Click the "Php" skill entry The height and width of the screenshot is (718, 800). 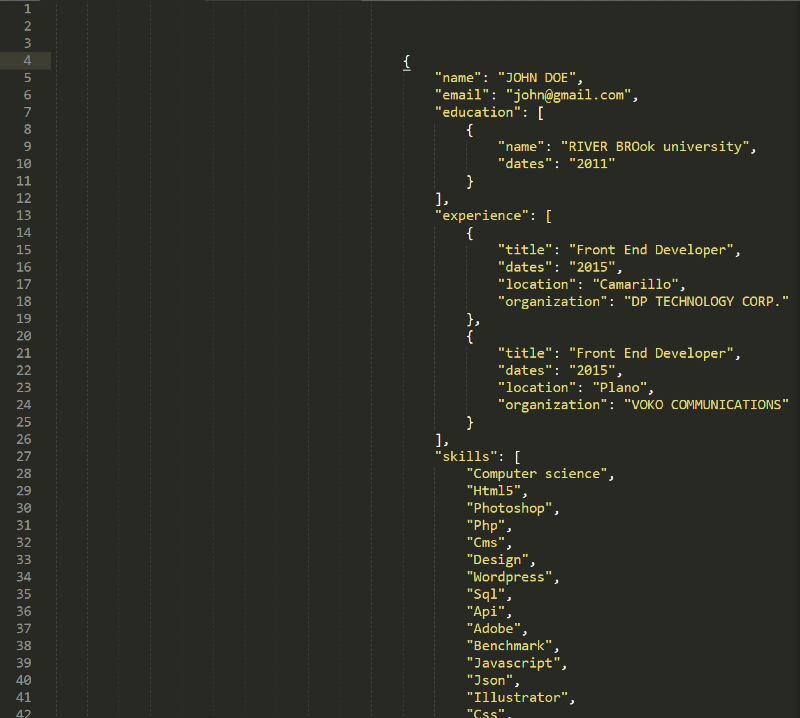[486, 525]
